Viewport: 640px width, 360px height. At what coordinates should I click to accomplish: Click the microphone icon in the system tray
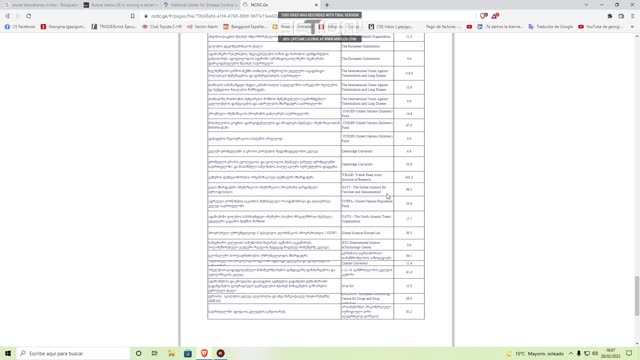(x=579, y=353)
